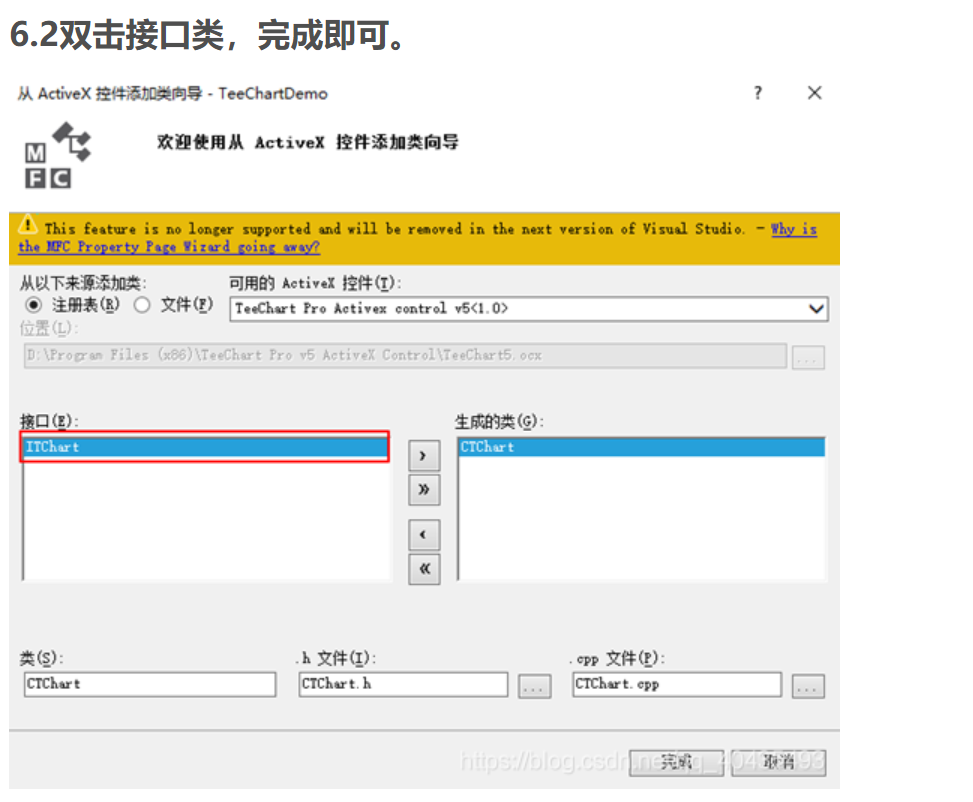This screenshot has width=973, height=802.
Task: Browse for the .cpp file location
Action: (808, 686)
